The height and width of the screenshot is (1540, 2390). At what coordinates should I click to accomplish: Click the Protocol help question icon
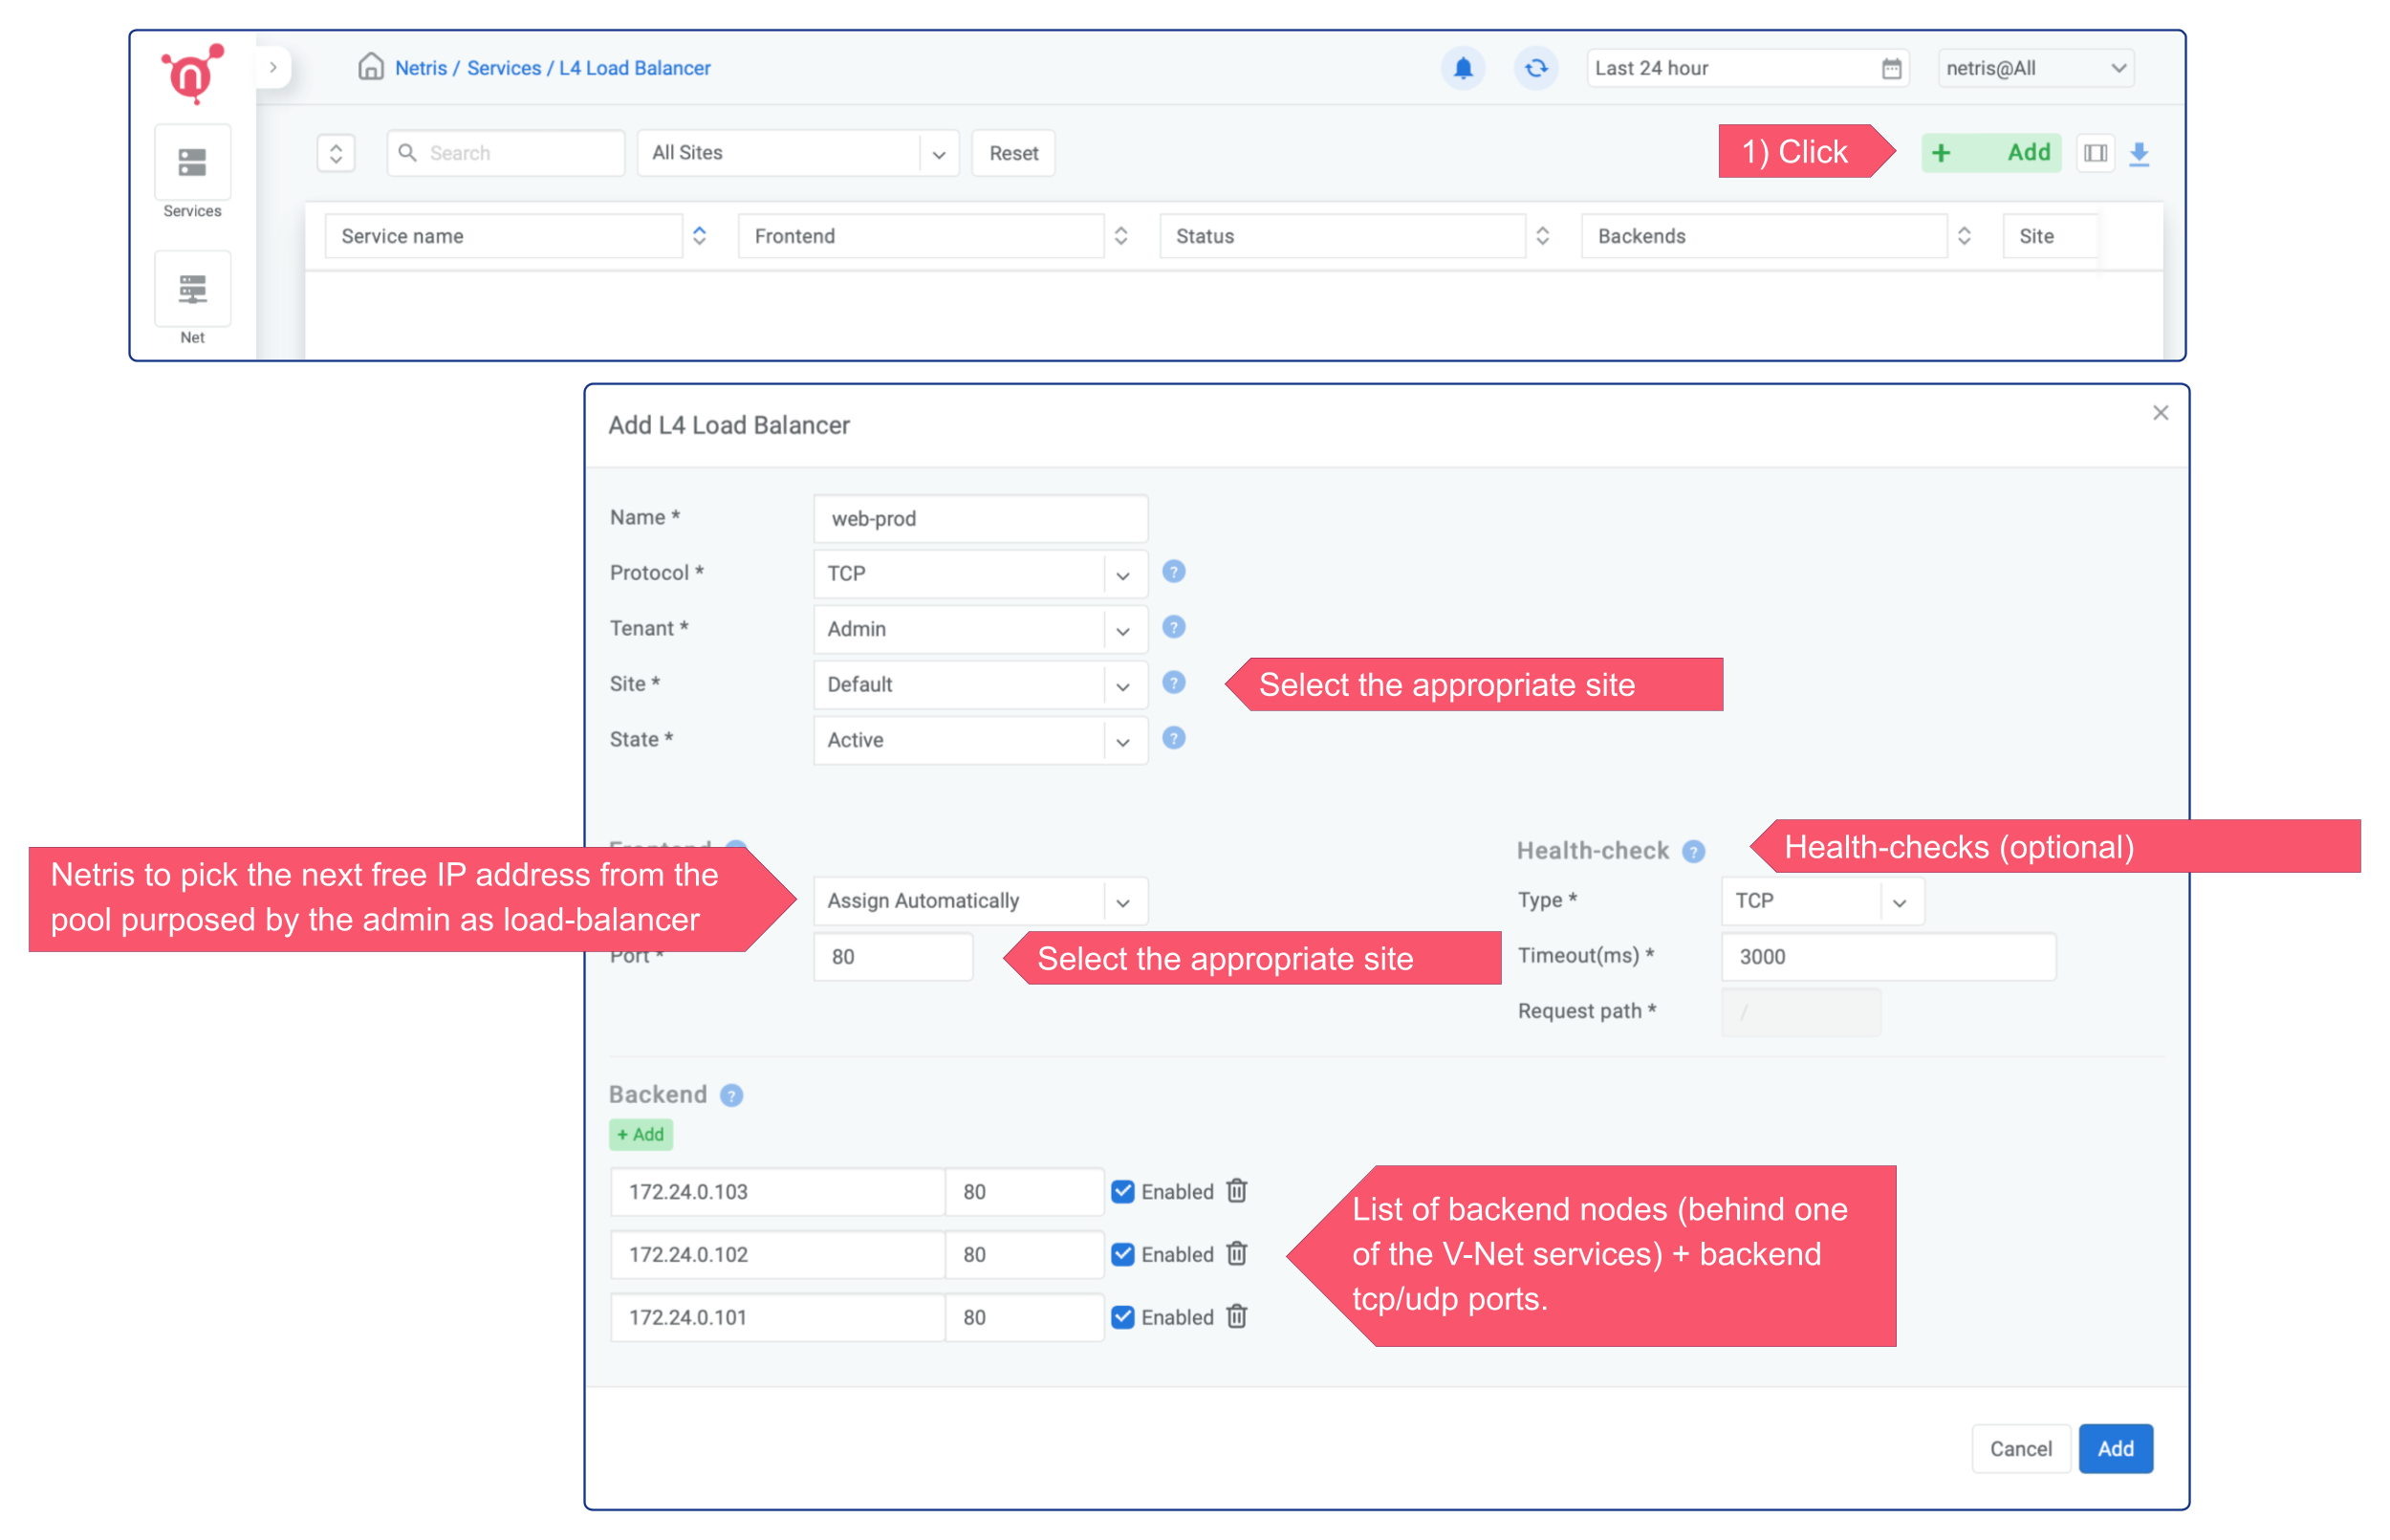coord(1174,572)
